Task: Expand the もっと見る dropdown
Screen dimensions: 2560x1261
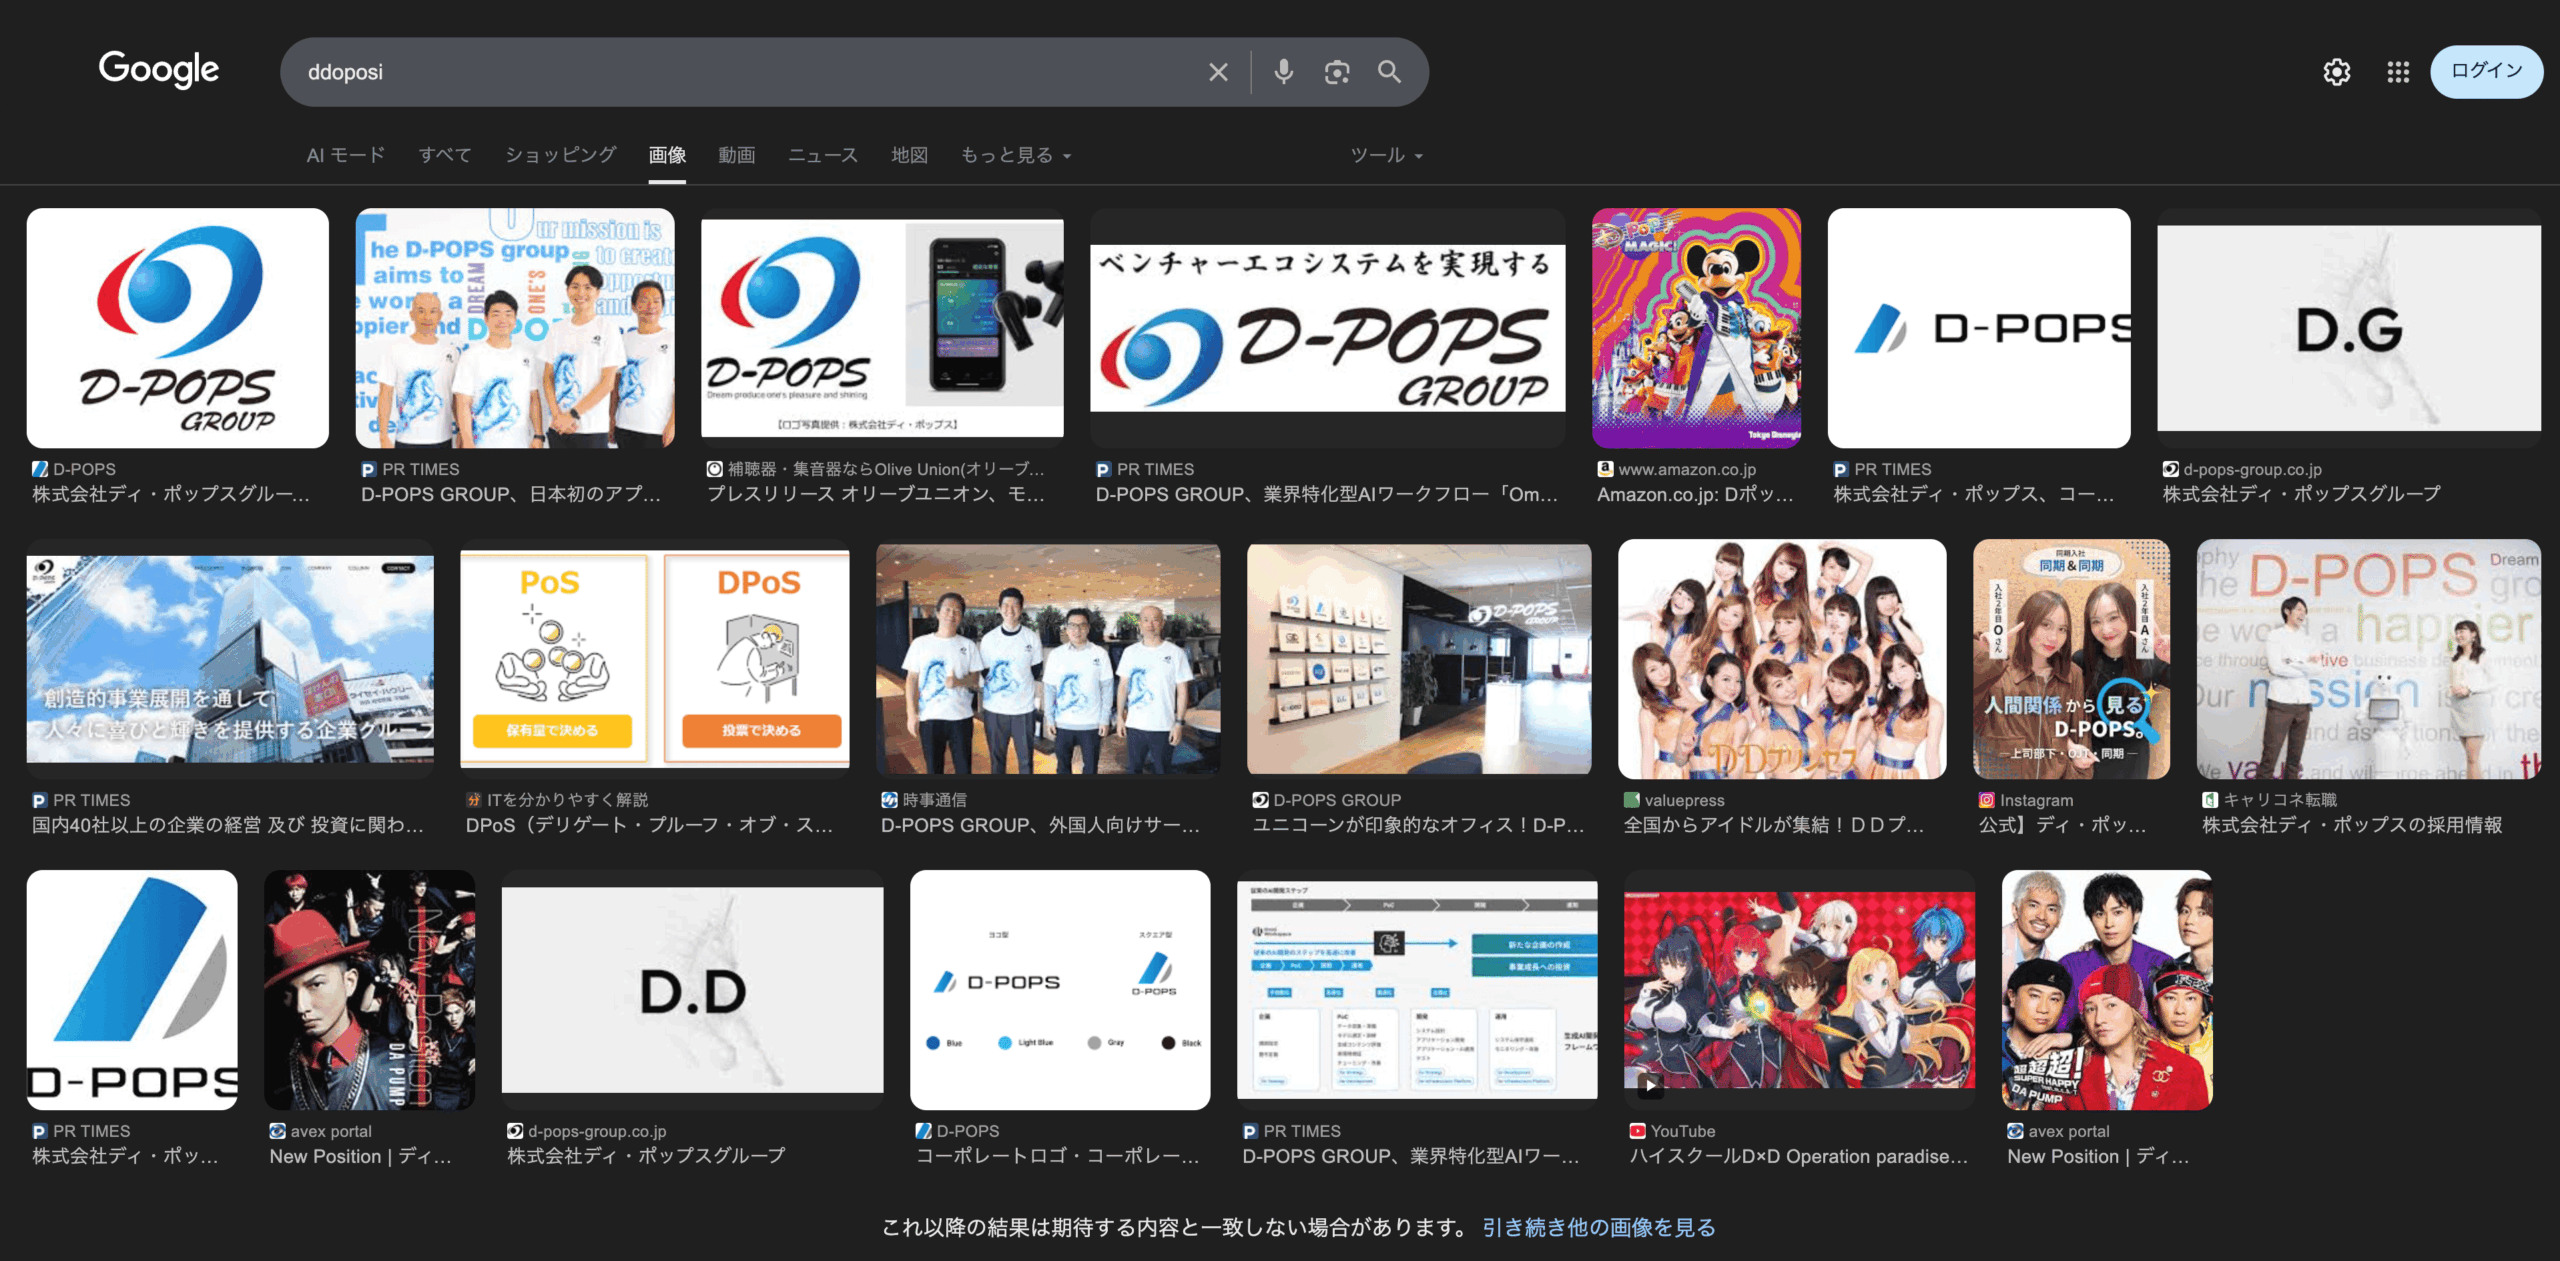Action: [x=1015, y=155]
